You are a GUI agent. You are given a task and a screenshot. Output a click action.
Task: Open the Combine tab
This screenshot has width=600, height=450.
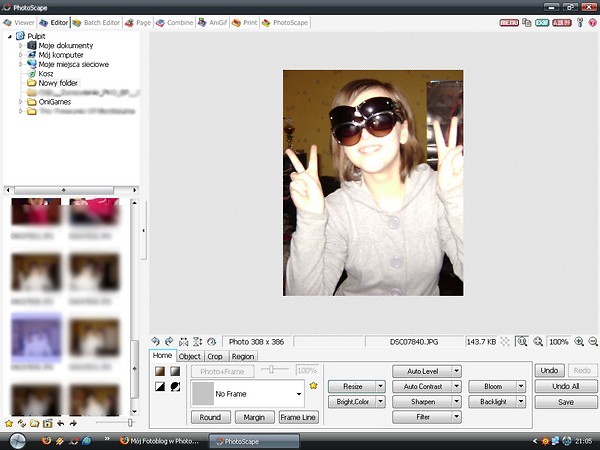click(174, 23)
